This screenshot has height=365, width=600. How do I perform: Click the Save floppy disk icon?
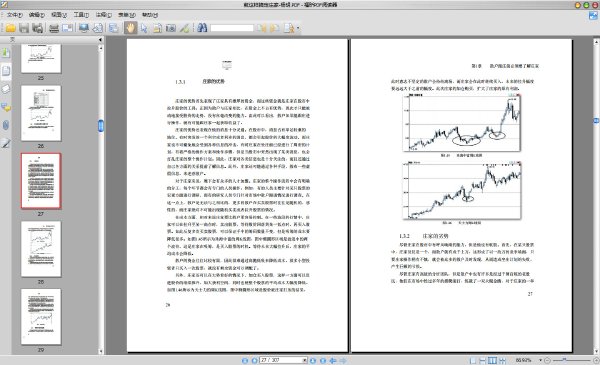pyautogui.click(x=24, y=28)
